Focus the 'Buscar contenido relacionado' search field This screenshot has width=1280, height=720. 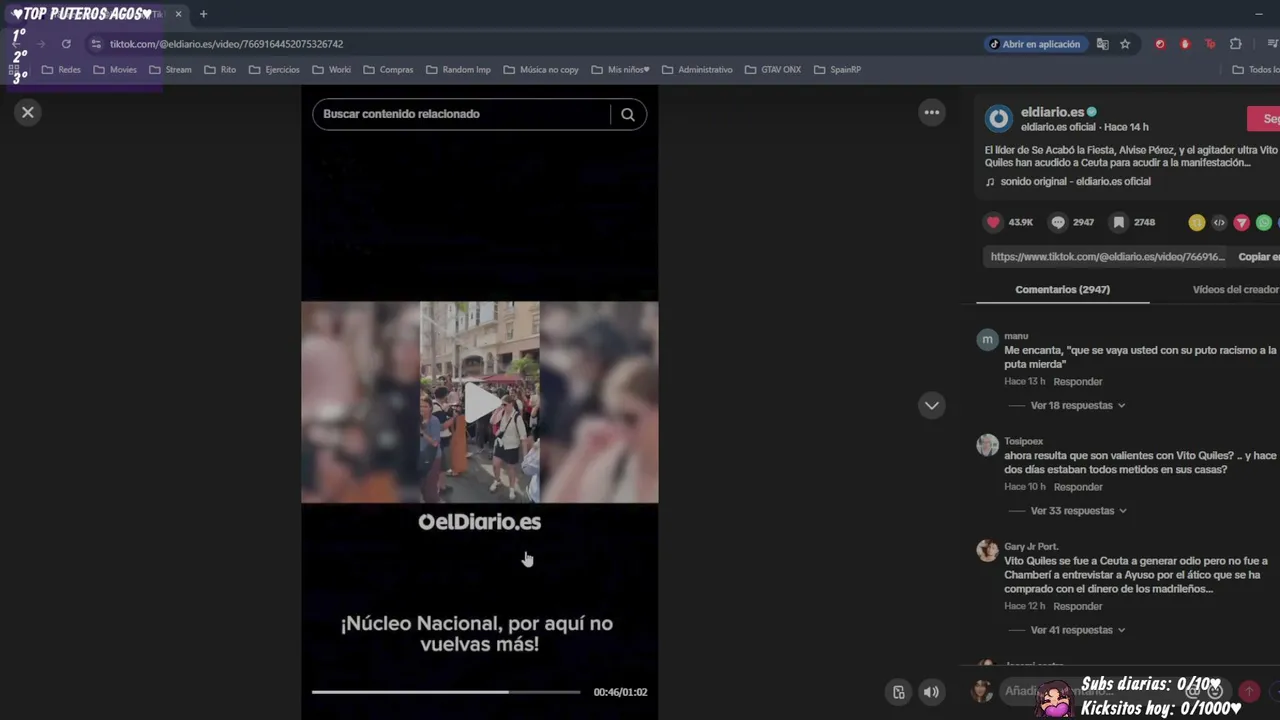click(461, 114)
